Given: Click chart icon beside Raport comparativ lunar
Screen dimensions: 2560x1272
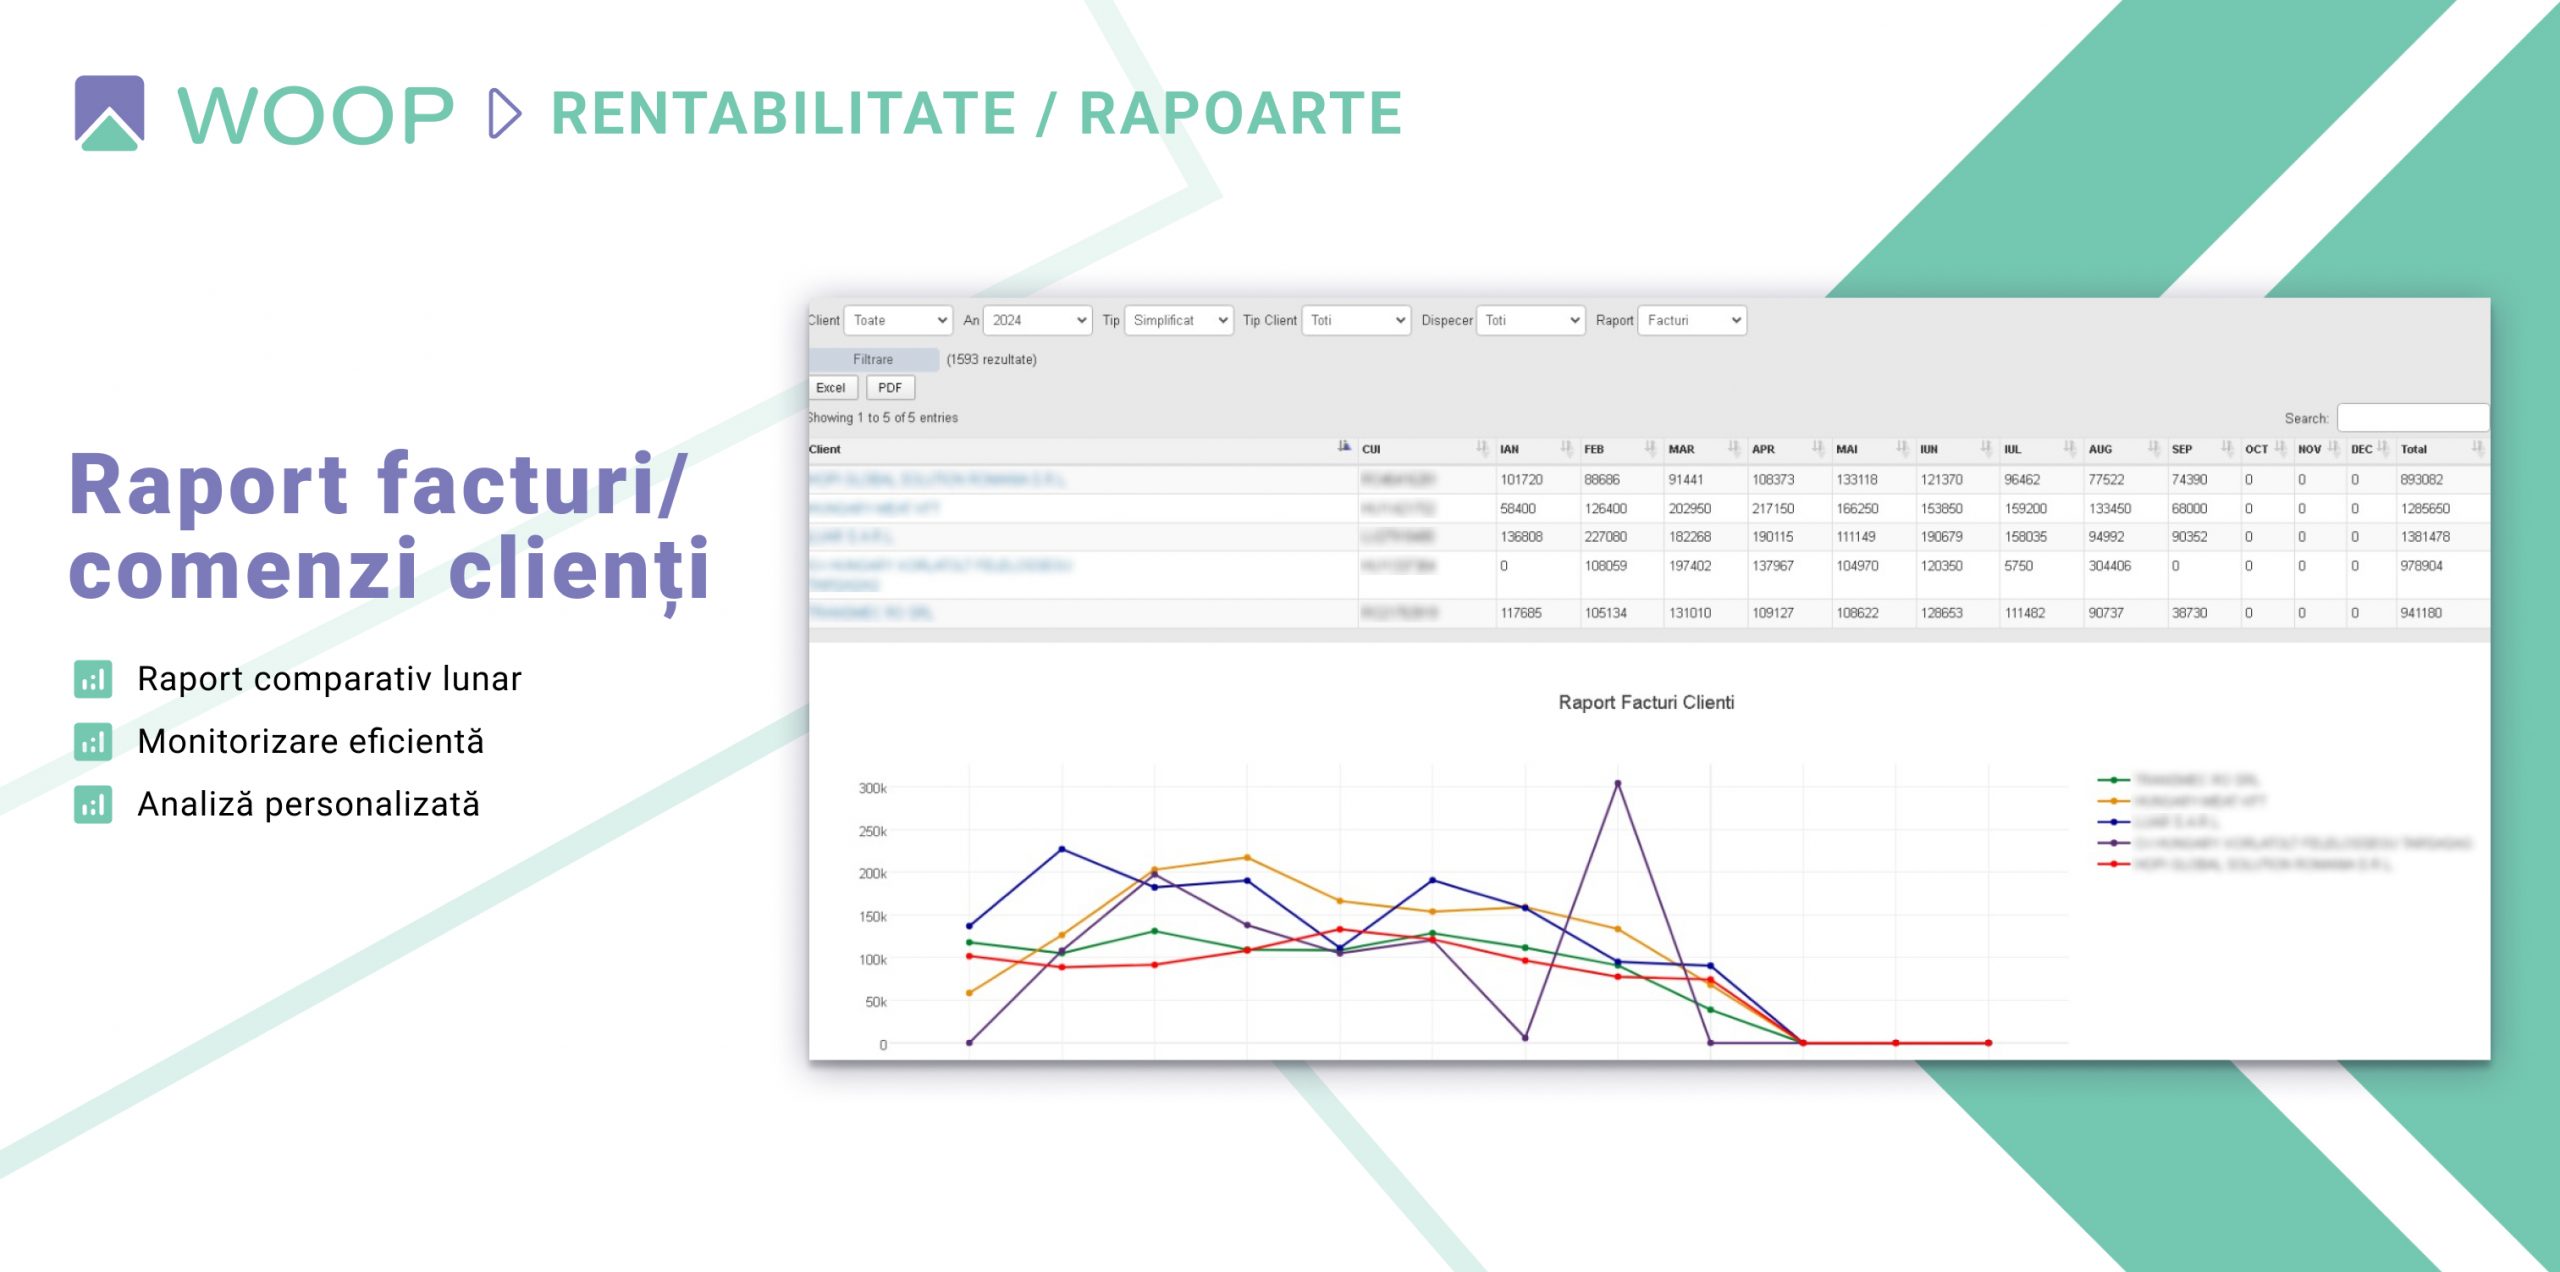Looking at the screenshot, I should pyautogui.click(x=93, y=679).
